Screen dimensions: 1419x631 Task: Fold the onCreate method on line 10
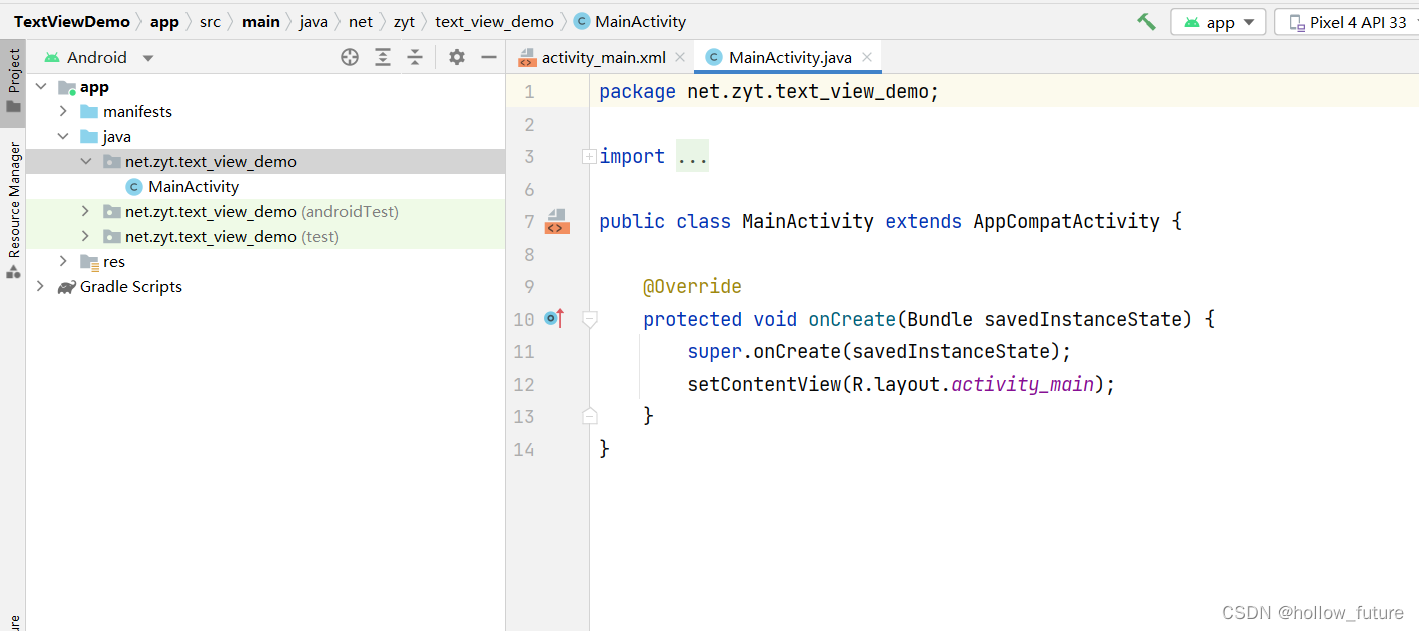tap(590, 319)
